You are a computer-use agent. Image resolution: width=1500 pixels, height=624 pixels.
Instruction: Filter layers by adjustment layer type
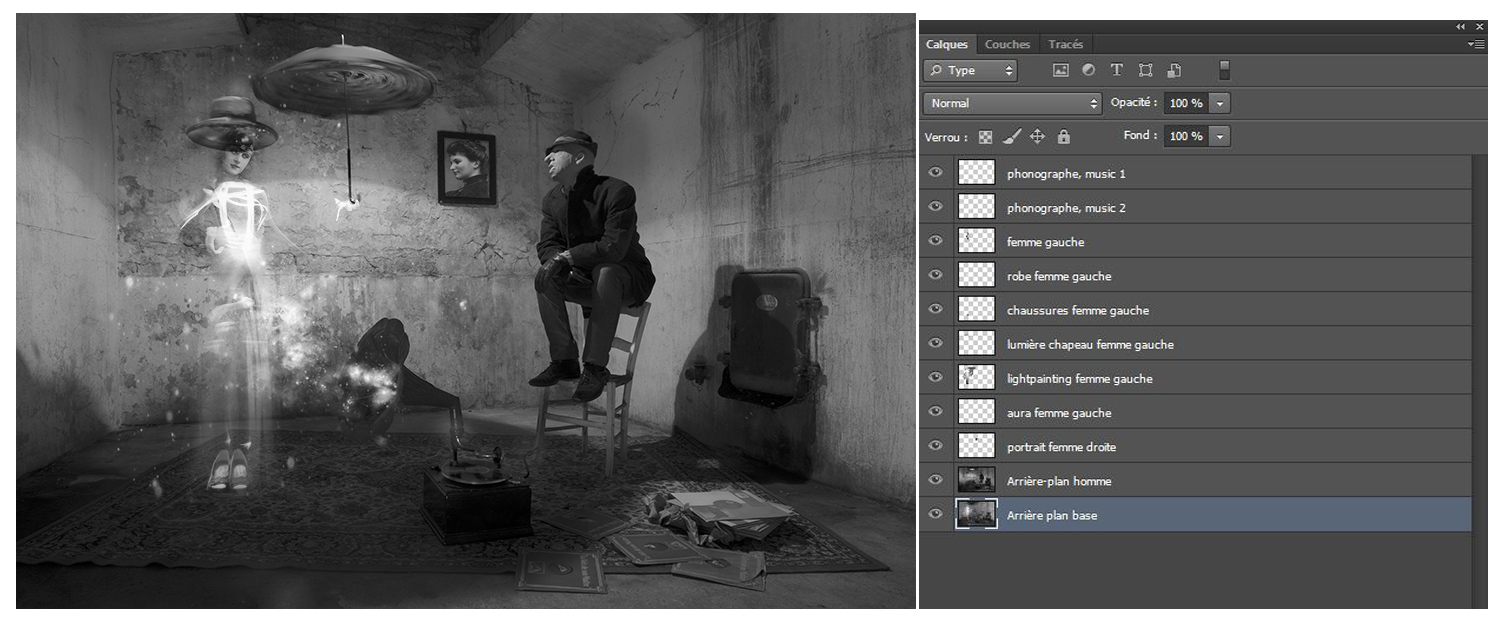click(x=1088, y=70)
